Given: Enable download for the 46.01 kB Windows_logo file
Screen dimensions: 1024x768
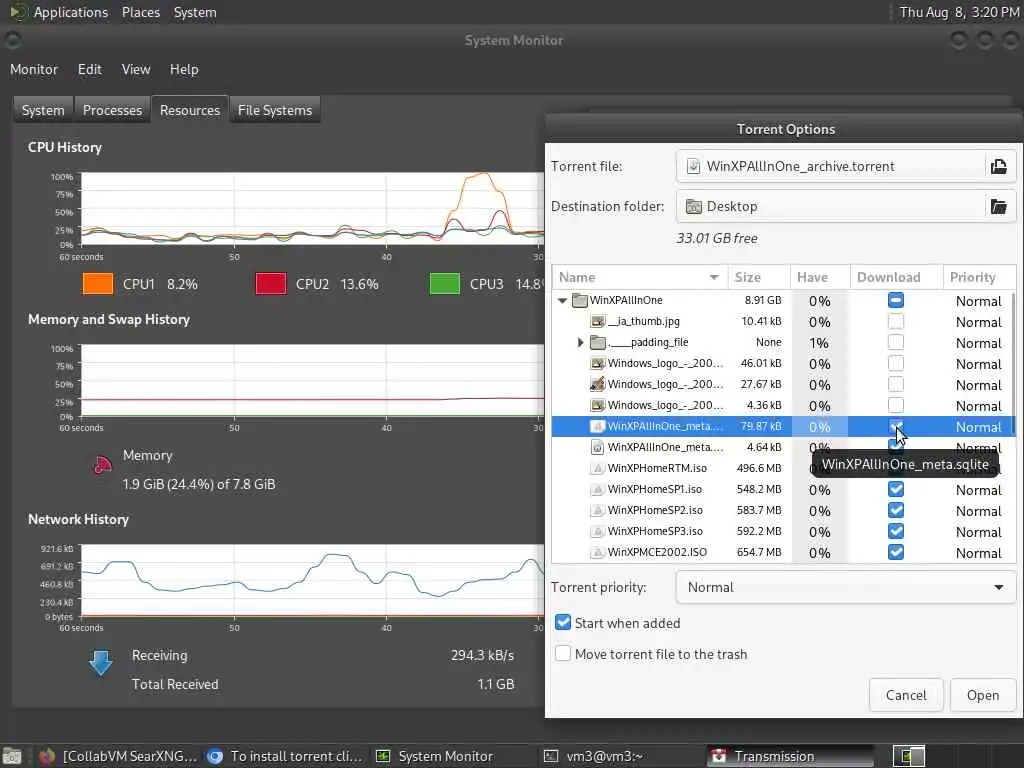Looking at the screenshot, I should (x=896, y=363).
